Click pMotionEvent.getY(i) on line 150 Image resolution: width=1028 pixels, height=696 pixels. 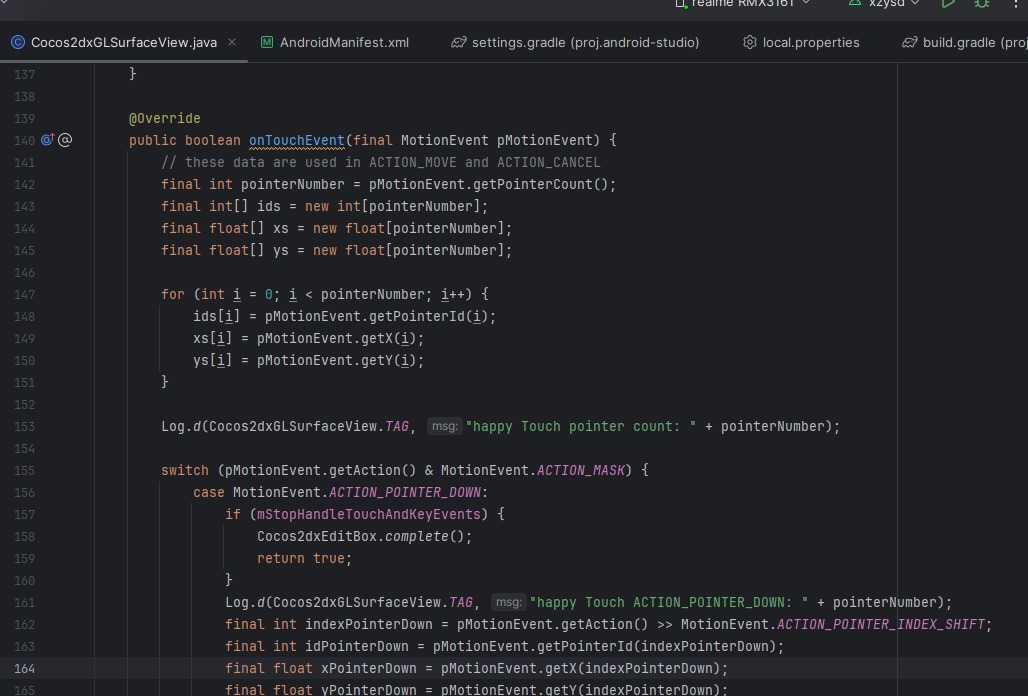(337, 360)
